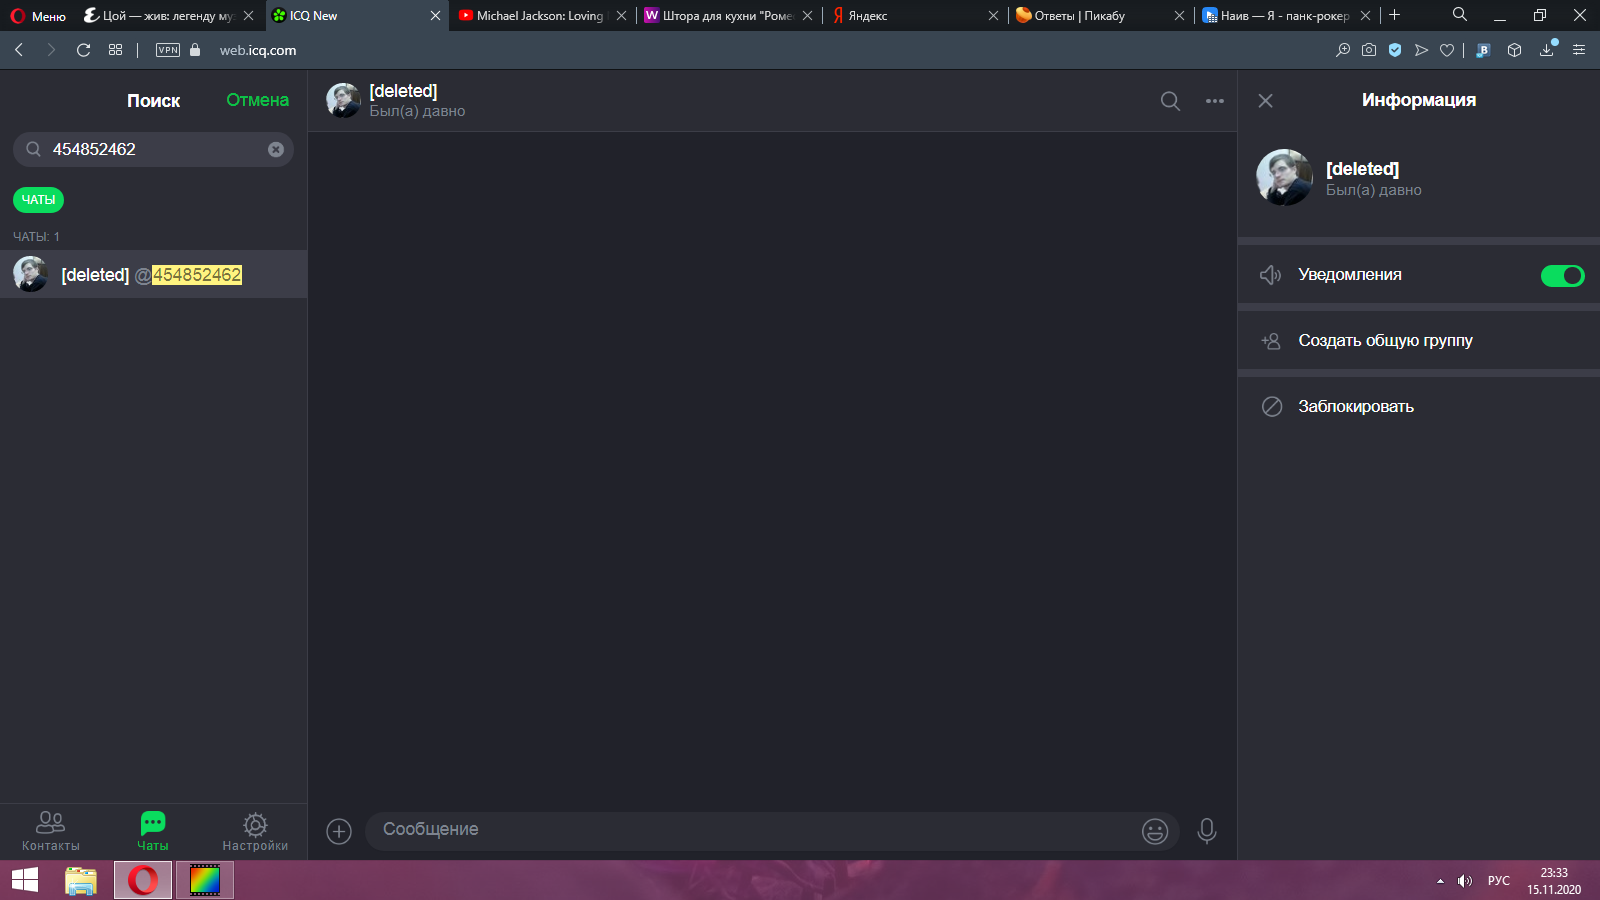Image resolution: width=1600 pixels, height=900 pixels.
Task: Show hidden tray icons arrow
Action: coord(1440,881)
